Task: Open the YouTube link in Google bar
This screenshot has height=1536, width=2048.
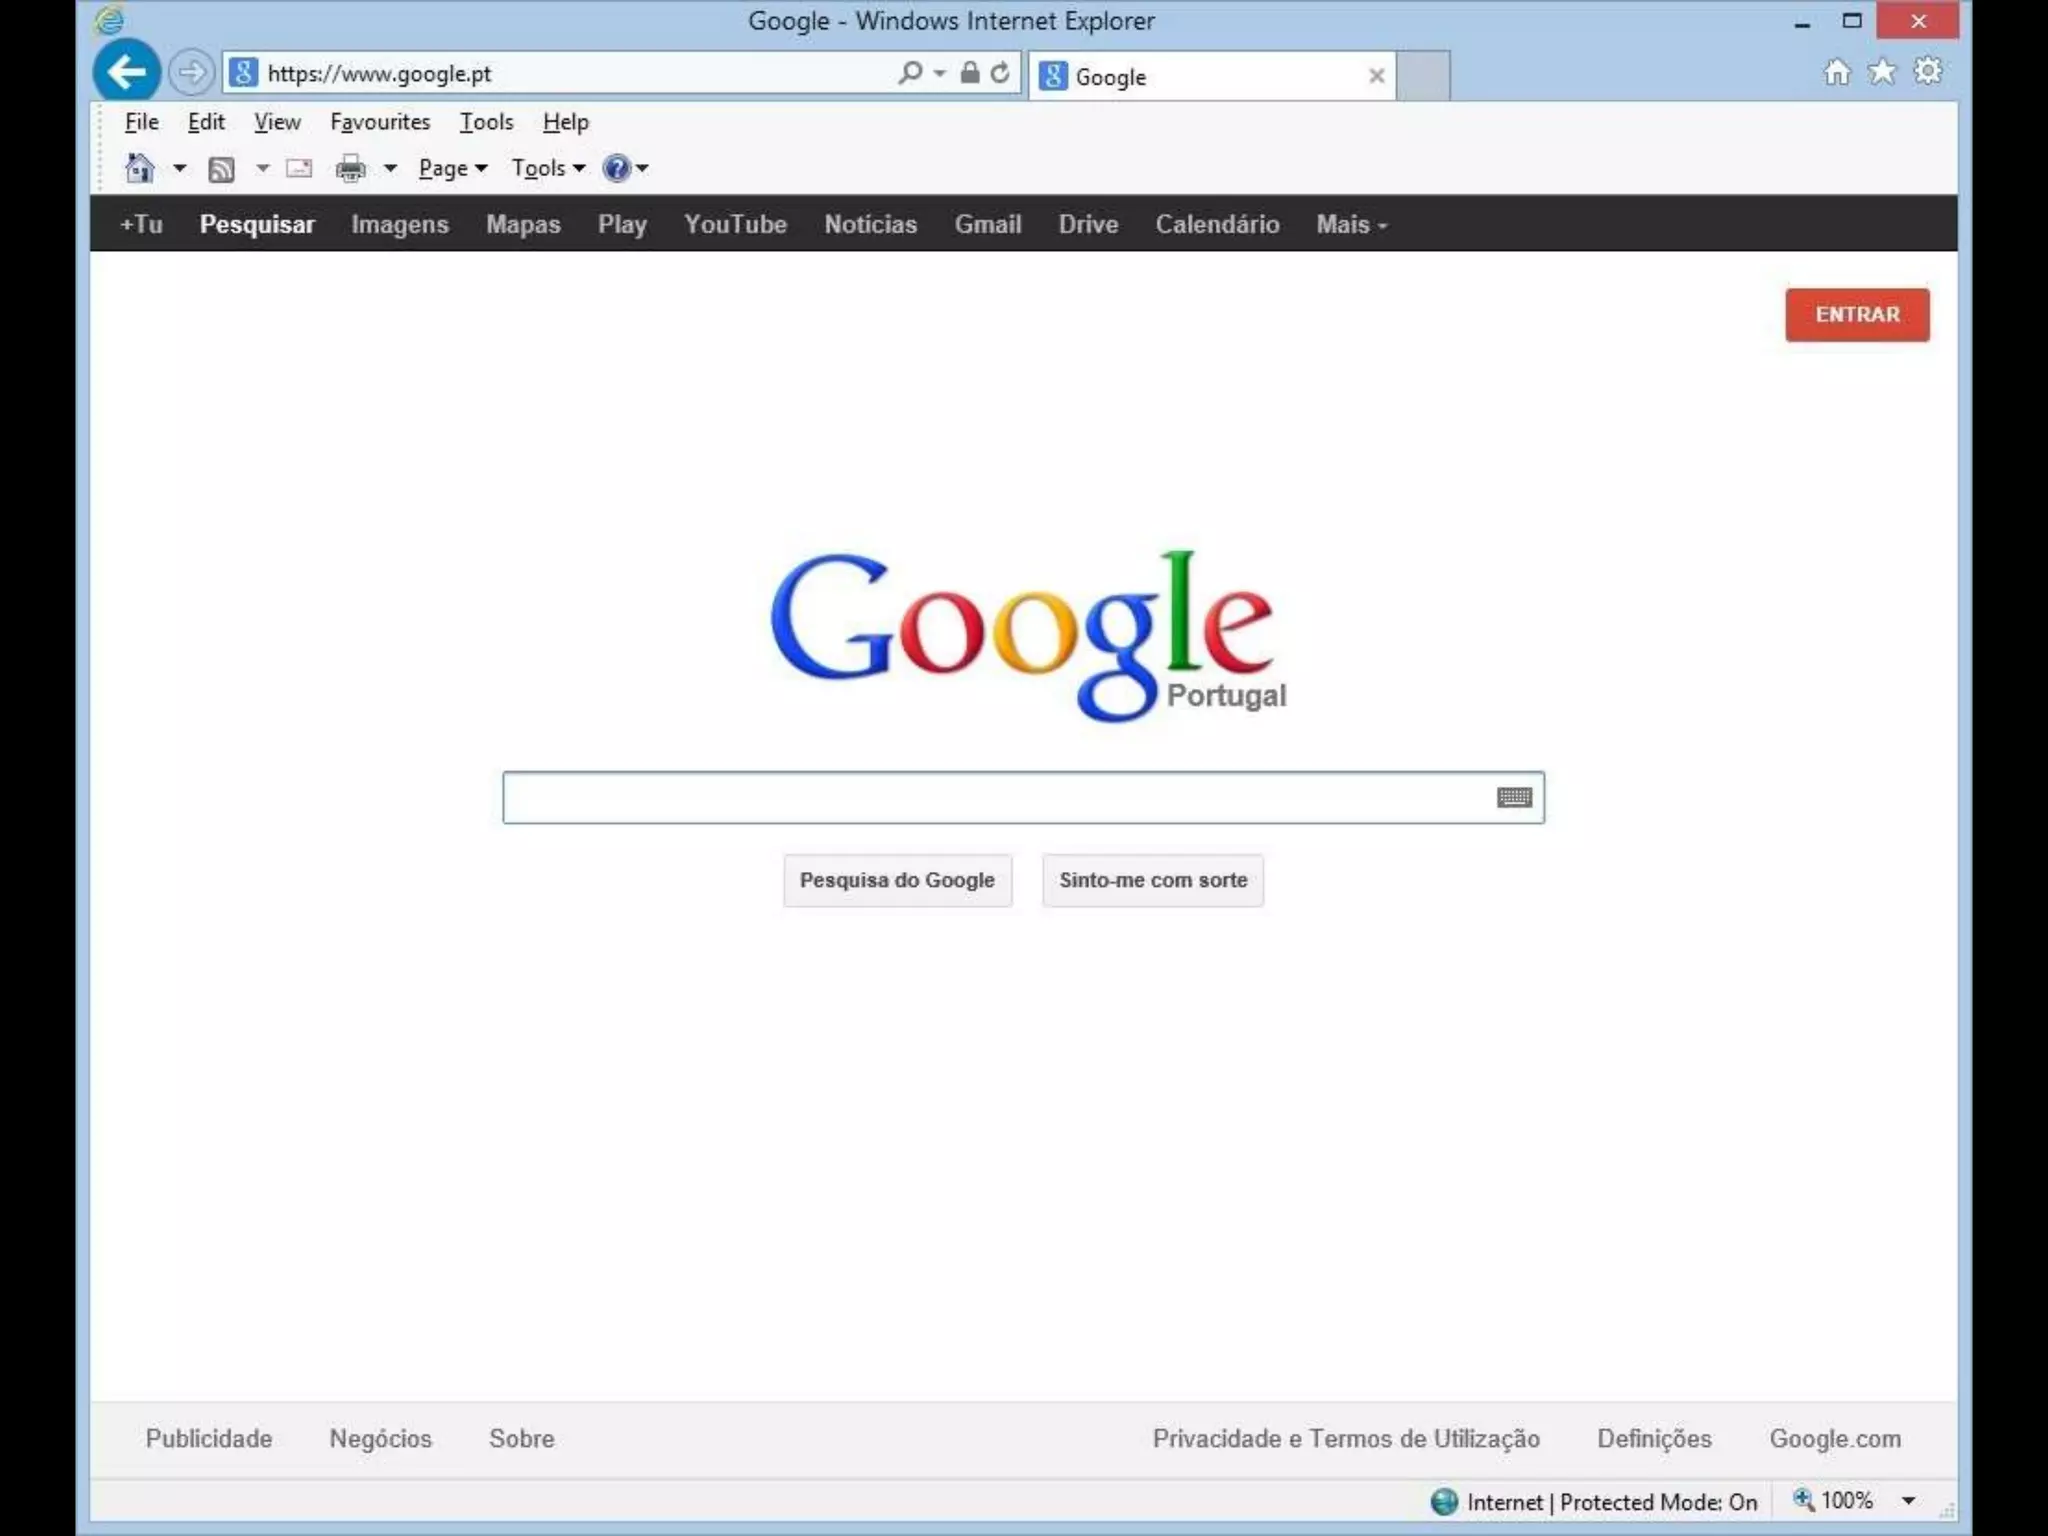Action: coord(735,224)
